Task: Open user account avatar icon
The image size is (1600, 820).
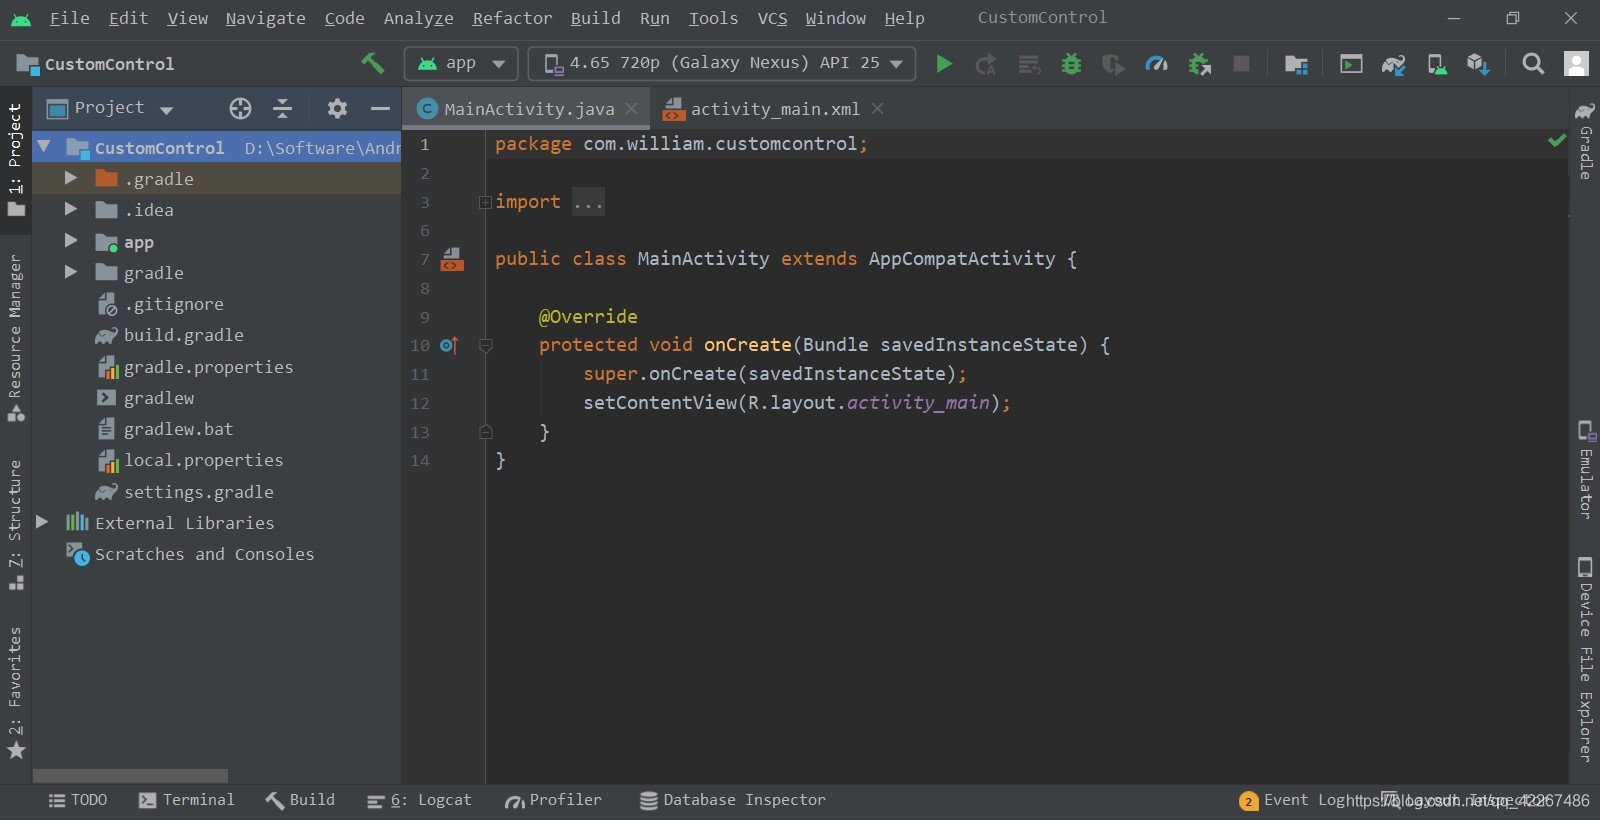Action: pos(1576,64)
